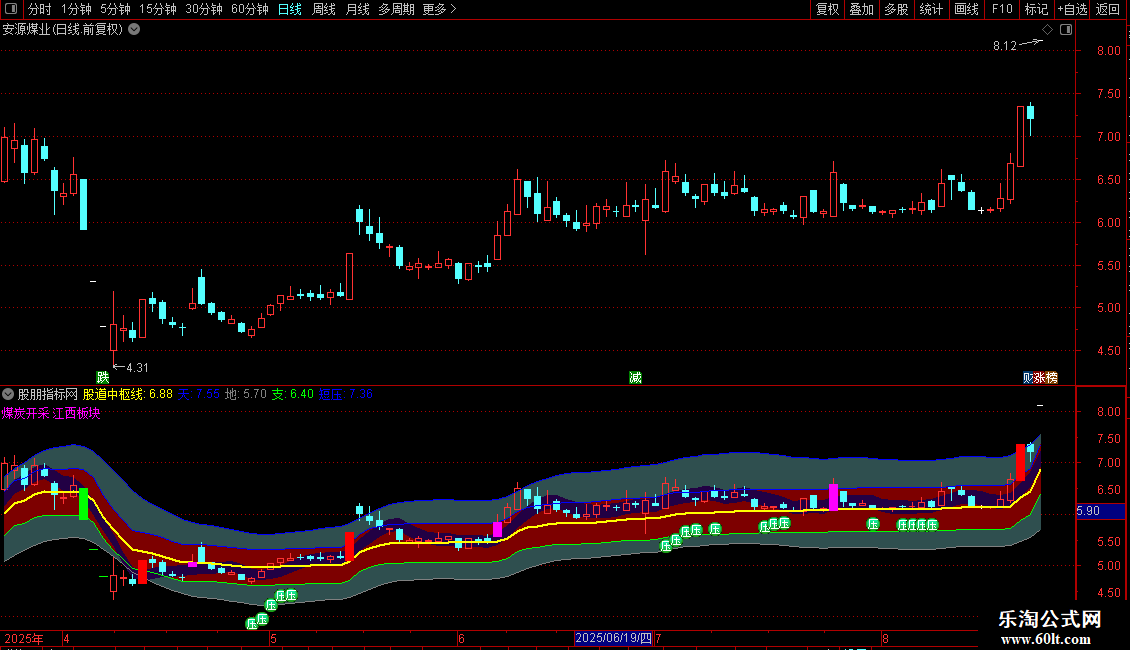Viewport: 1130px width, 650px height.
Task: Click the 减 marker on the chart
Action: click(x=635, y=378)
